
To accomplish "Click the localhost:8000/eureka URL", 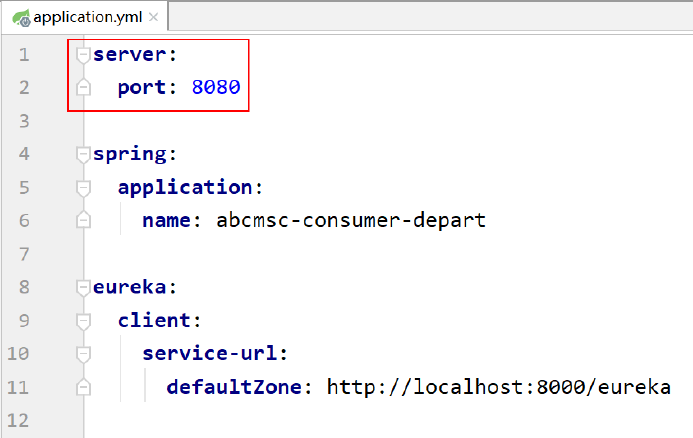I will (x=498, y=387).
